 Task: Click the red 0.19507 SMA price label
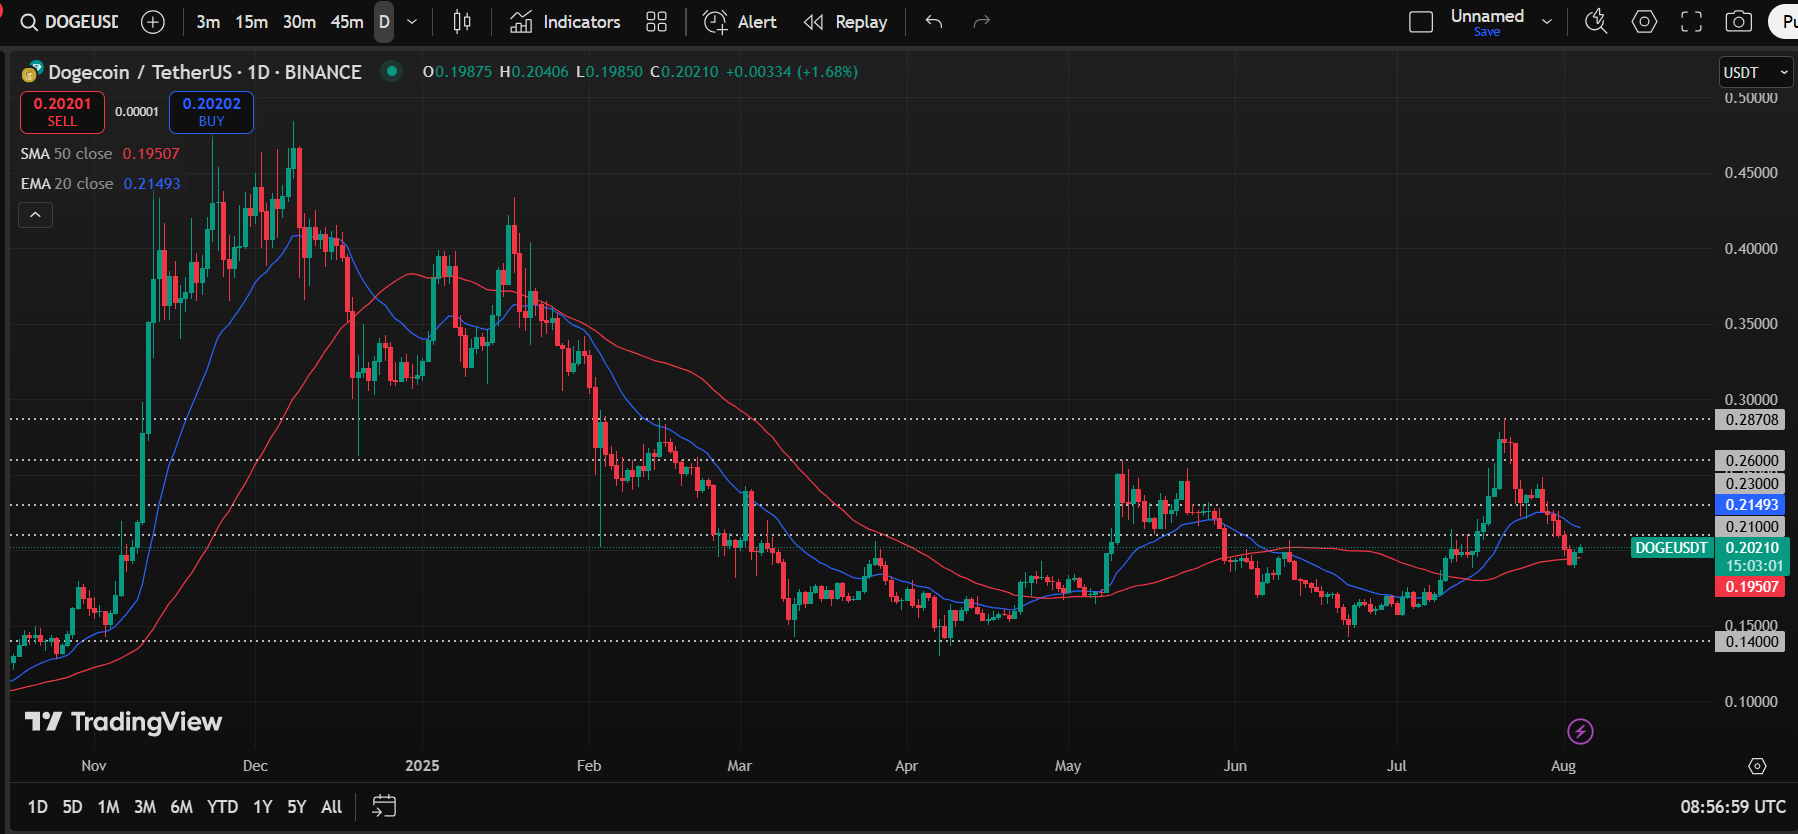coord(1751,587)
